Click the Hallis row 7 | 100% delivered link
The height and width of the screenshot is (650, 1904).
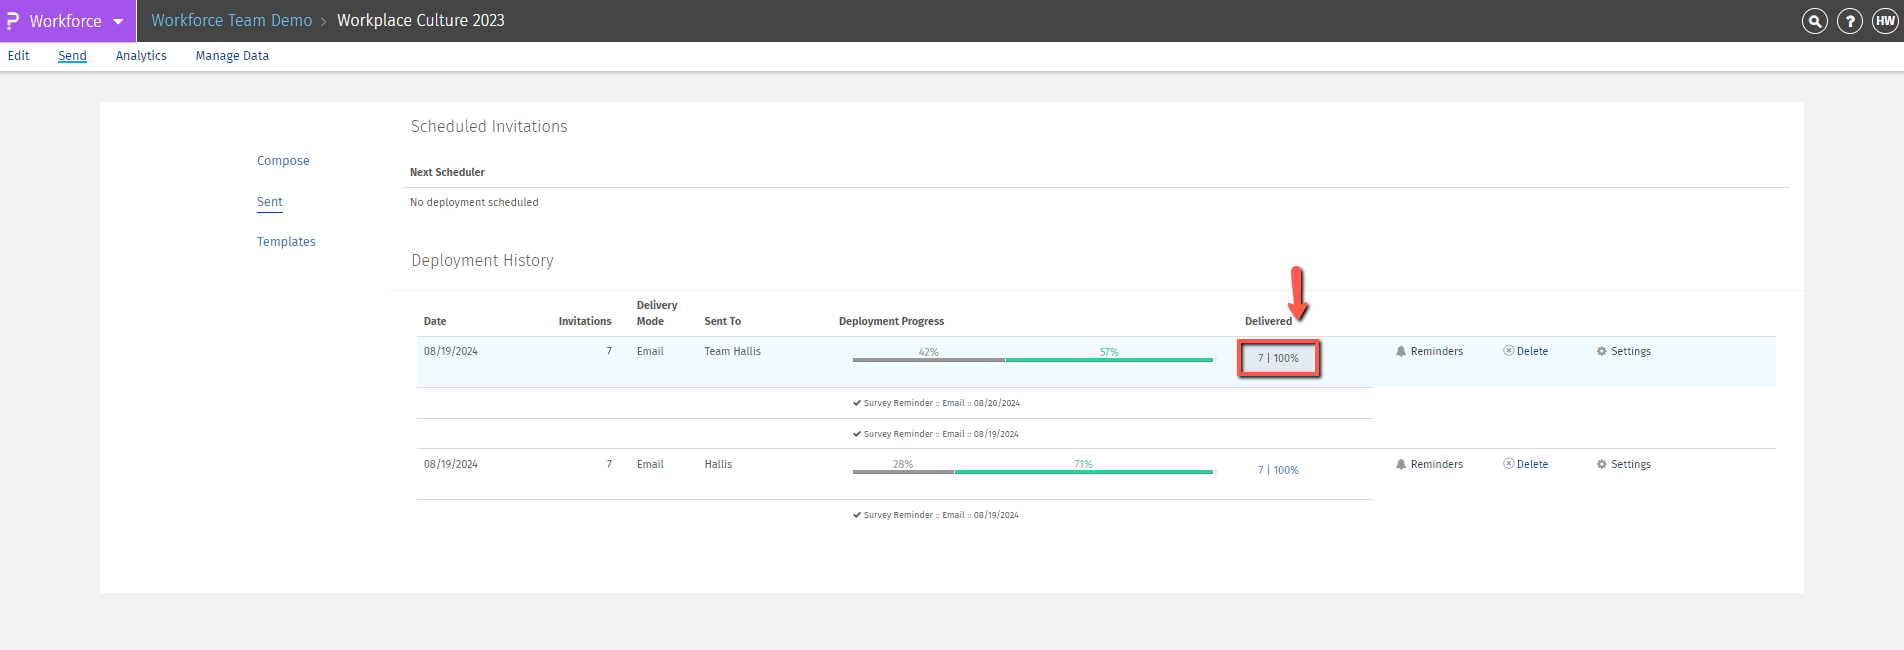pyautogui.click(x=1278, y=470)
